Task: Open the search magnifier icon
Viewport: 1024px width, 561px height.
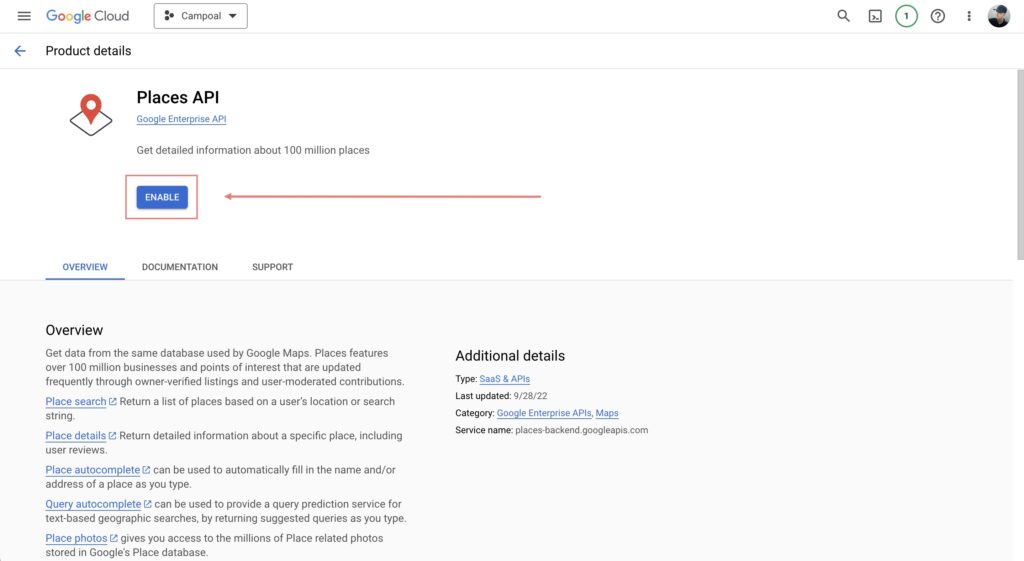Action: tap(843, 16)
